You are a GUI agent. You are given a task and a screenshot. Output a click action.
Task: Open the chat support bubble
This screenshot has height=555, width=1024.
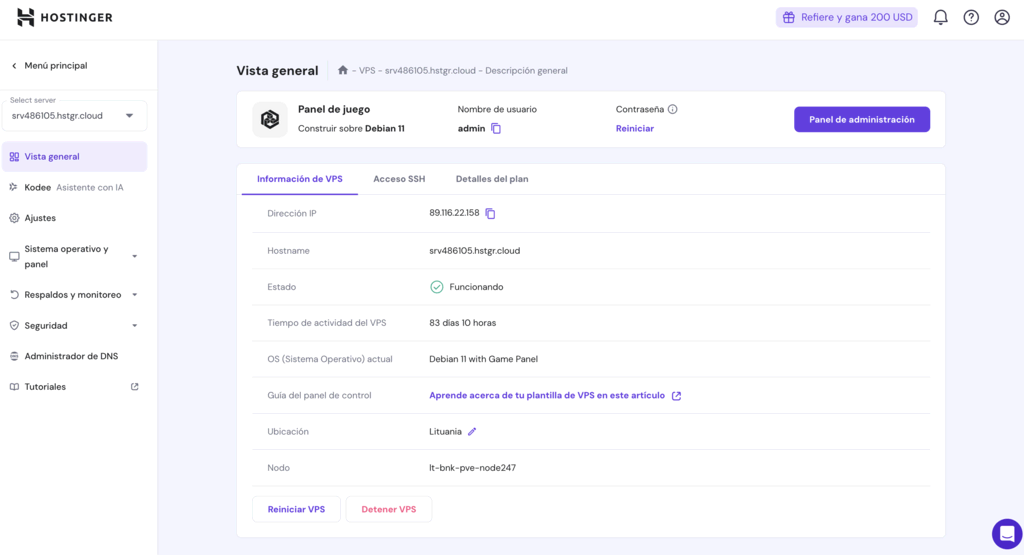coord(1006,533)
